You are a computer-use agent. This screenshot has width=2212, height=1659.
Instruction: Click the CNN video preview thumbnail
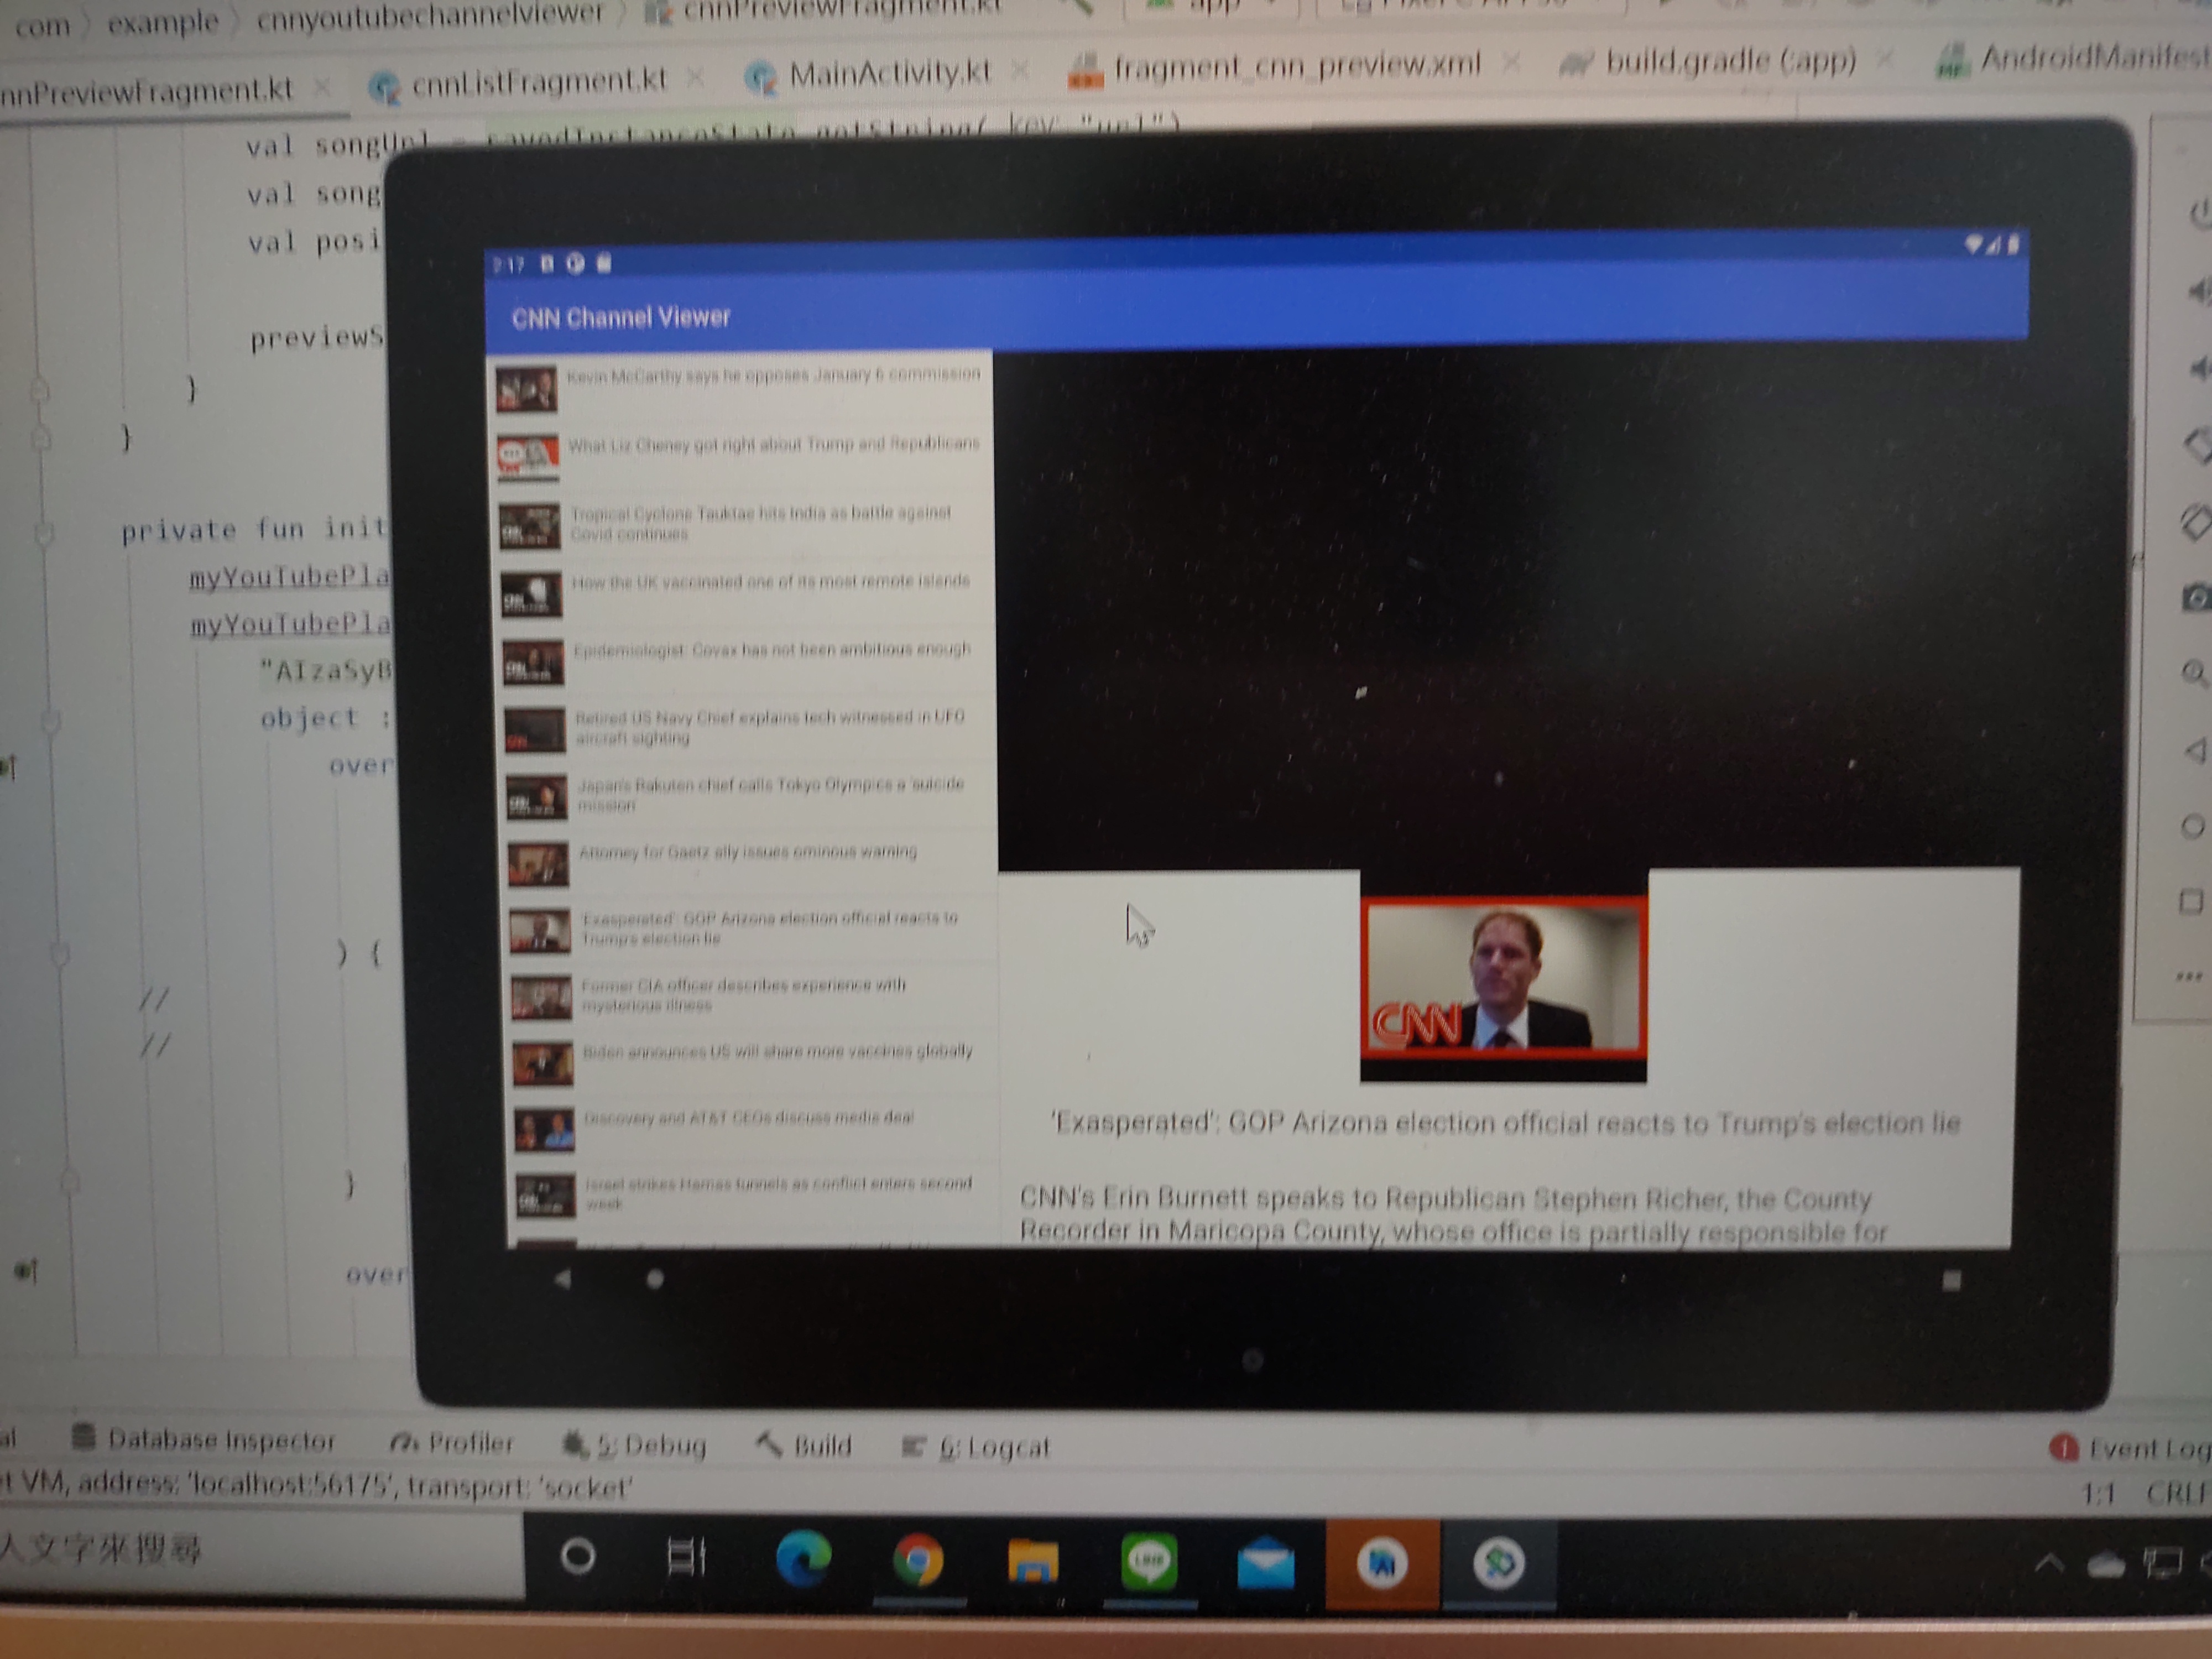pyautogui.click(x=1503, y=977)
